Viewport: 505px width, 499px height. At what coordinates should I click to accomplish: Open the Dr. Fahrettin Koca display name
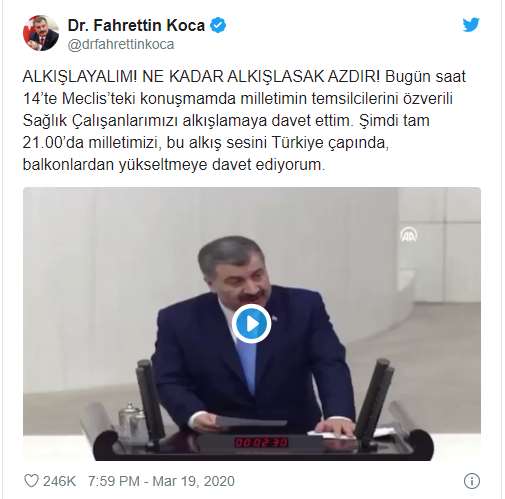(x=136, y=25)
